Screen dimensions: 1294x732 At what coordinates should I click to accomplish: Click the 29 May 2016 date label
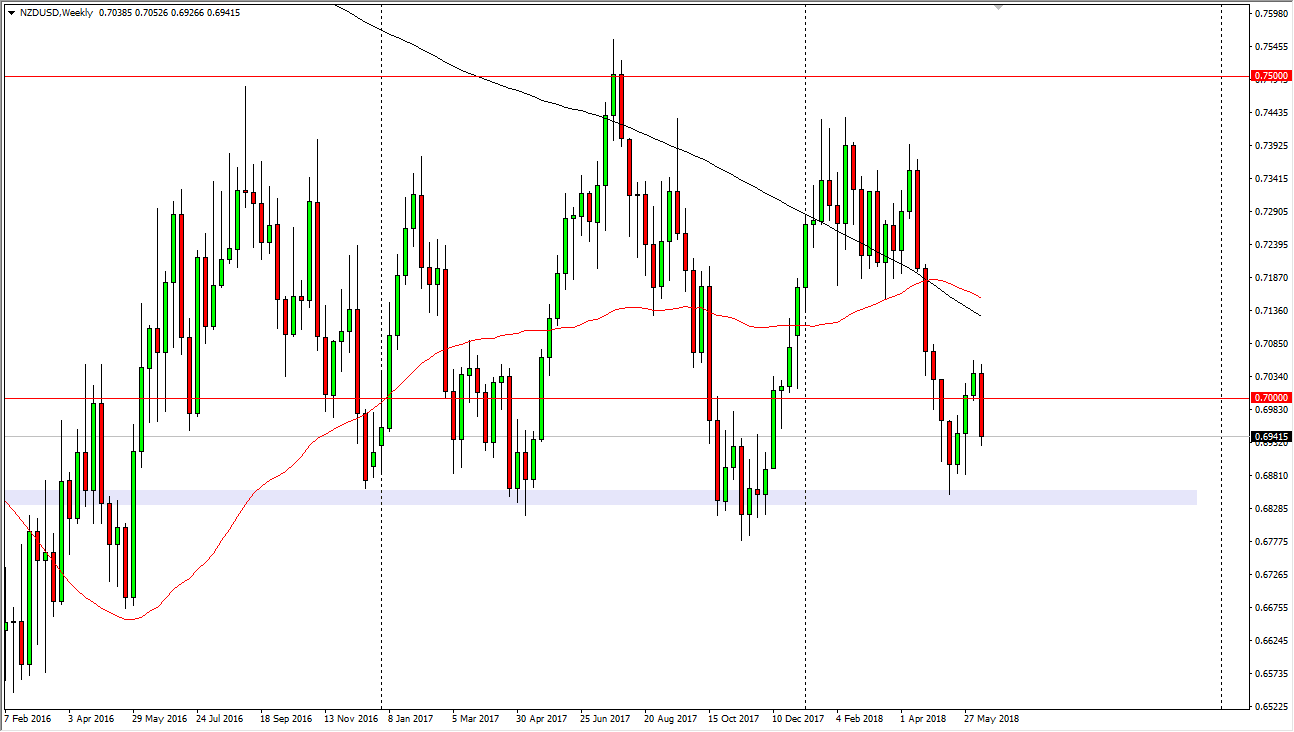(x=159, y=718)
